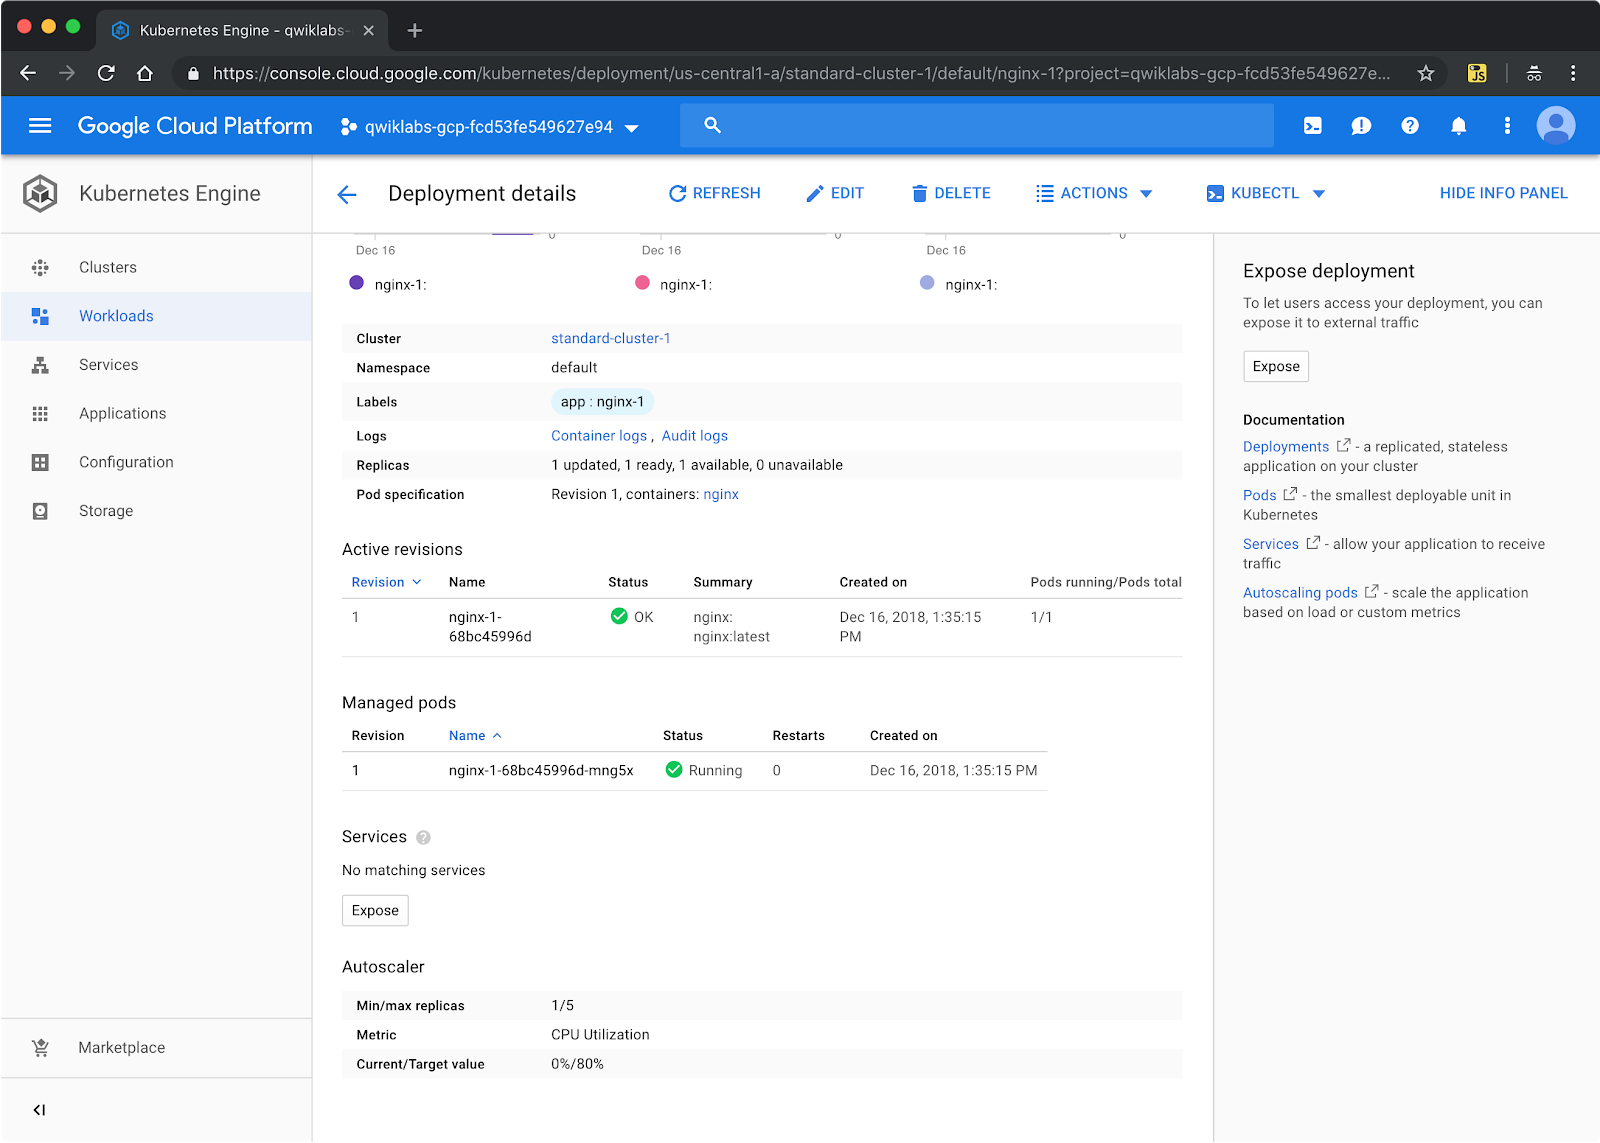Screen dimensions: 1600x1143
Task: Open a new browser tab
Action: (415, 30)
